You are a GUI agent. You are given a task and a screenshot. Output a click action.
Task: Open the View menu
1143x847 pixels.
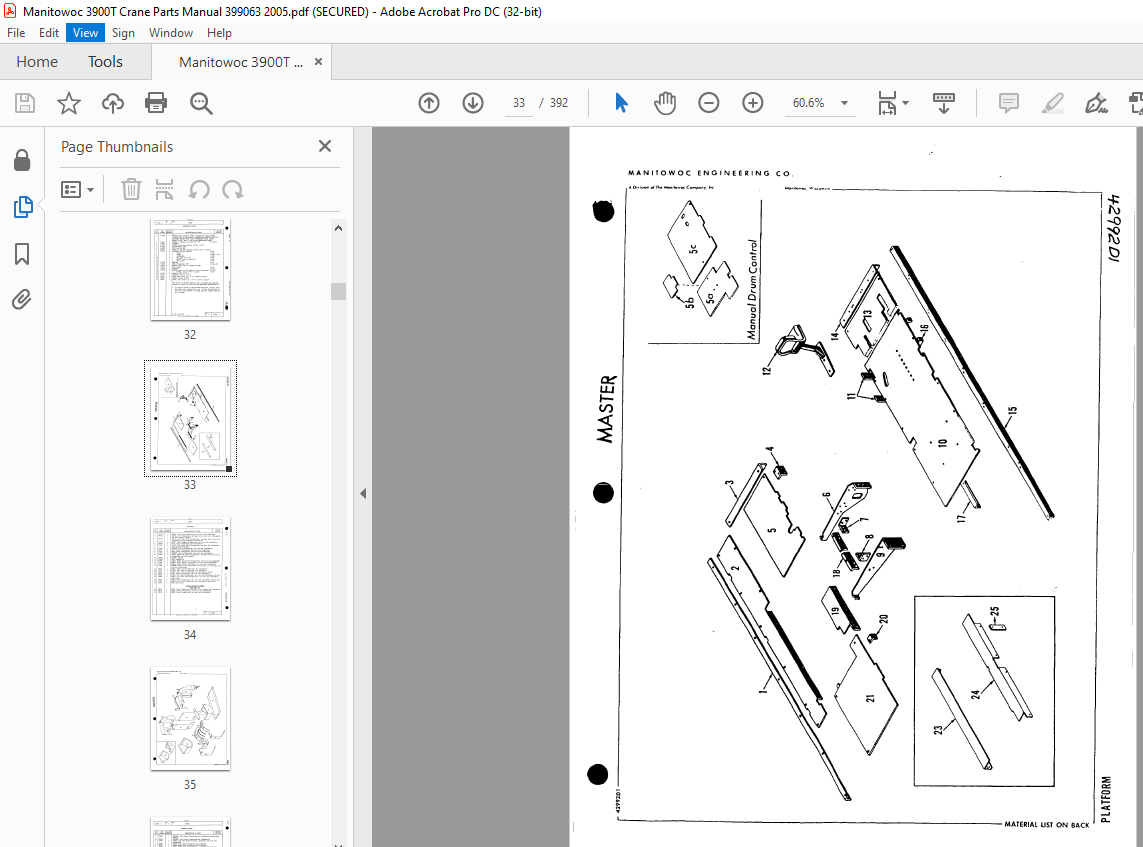click(x=85, y=33)
